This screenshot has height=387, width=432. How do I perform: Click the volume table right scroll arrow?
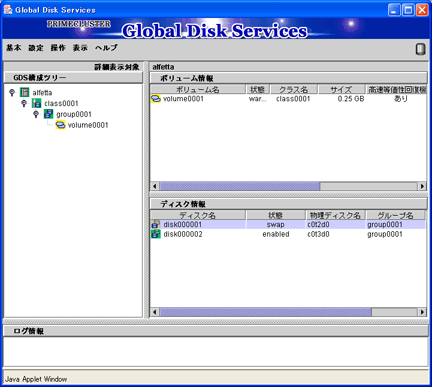(422, 186)
